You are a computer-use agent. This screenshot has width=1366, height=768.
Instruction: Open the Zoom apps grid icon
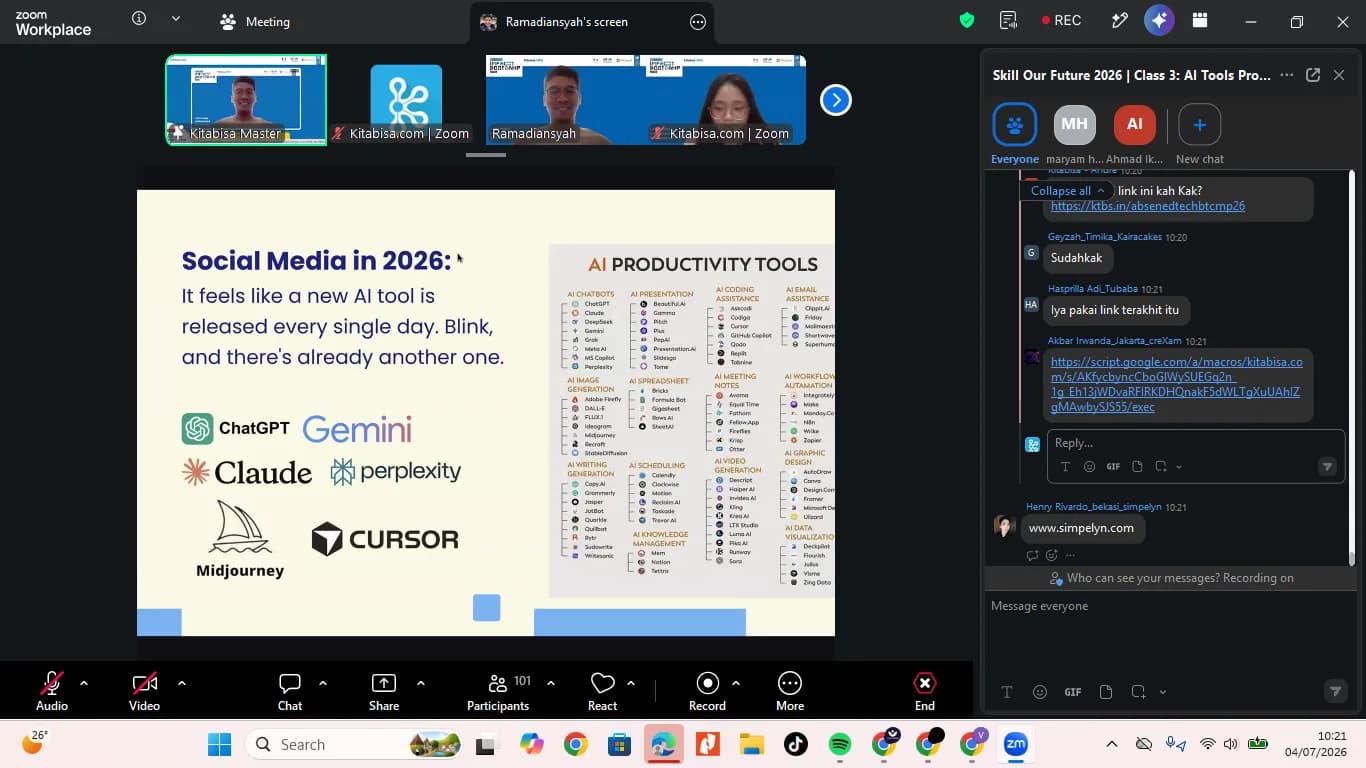1200,20
